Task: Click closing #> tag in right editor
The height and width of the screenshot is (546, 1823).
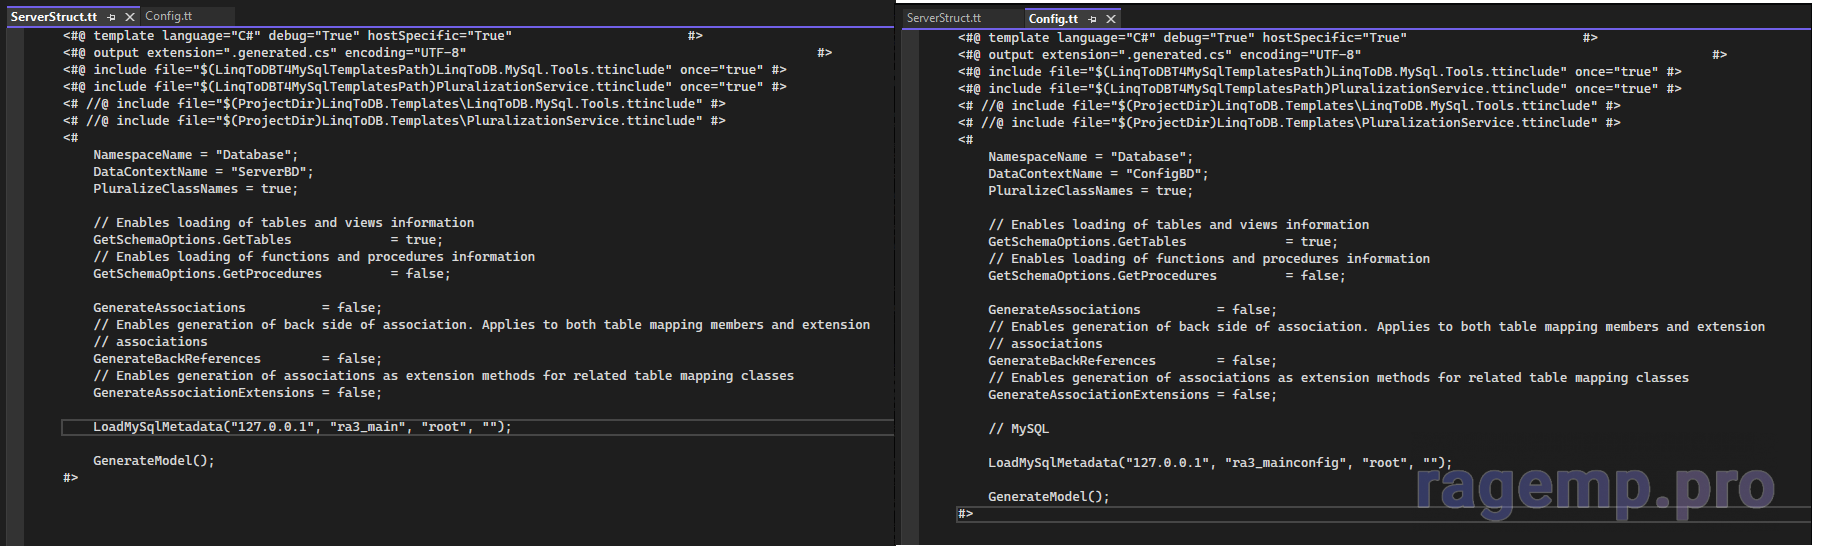Action: [x=965, y=514]
